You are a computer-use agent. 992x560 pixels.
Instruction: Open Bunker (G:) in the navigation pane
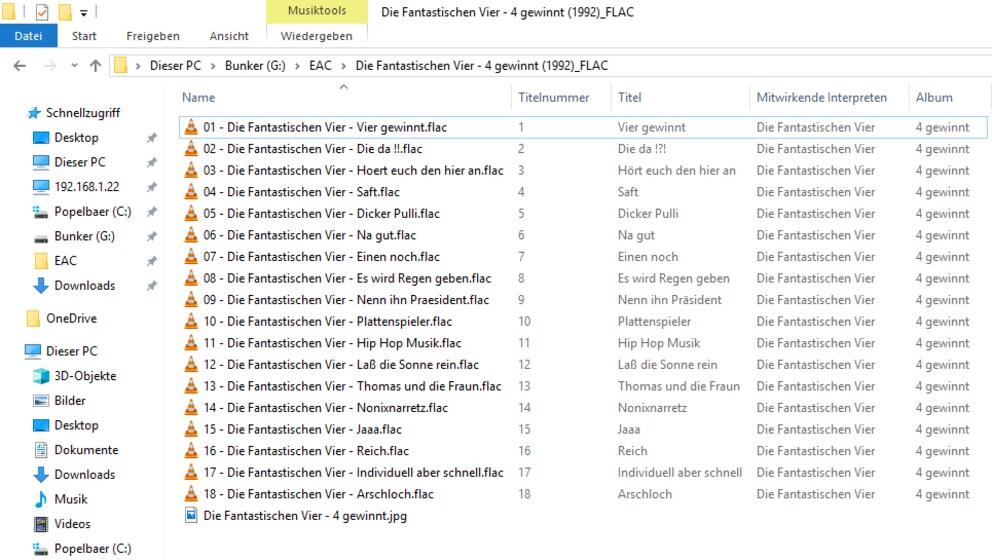coord(84,236)
